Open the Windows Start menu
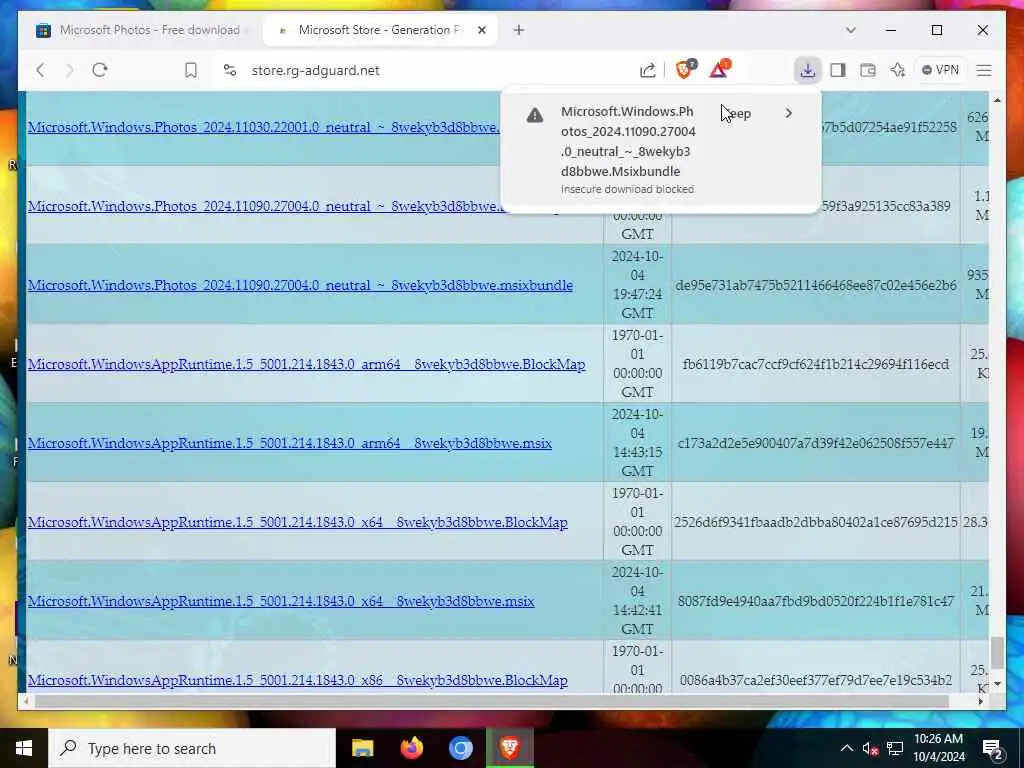This screenshot has height=768, width=1024. coord(24,748)
